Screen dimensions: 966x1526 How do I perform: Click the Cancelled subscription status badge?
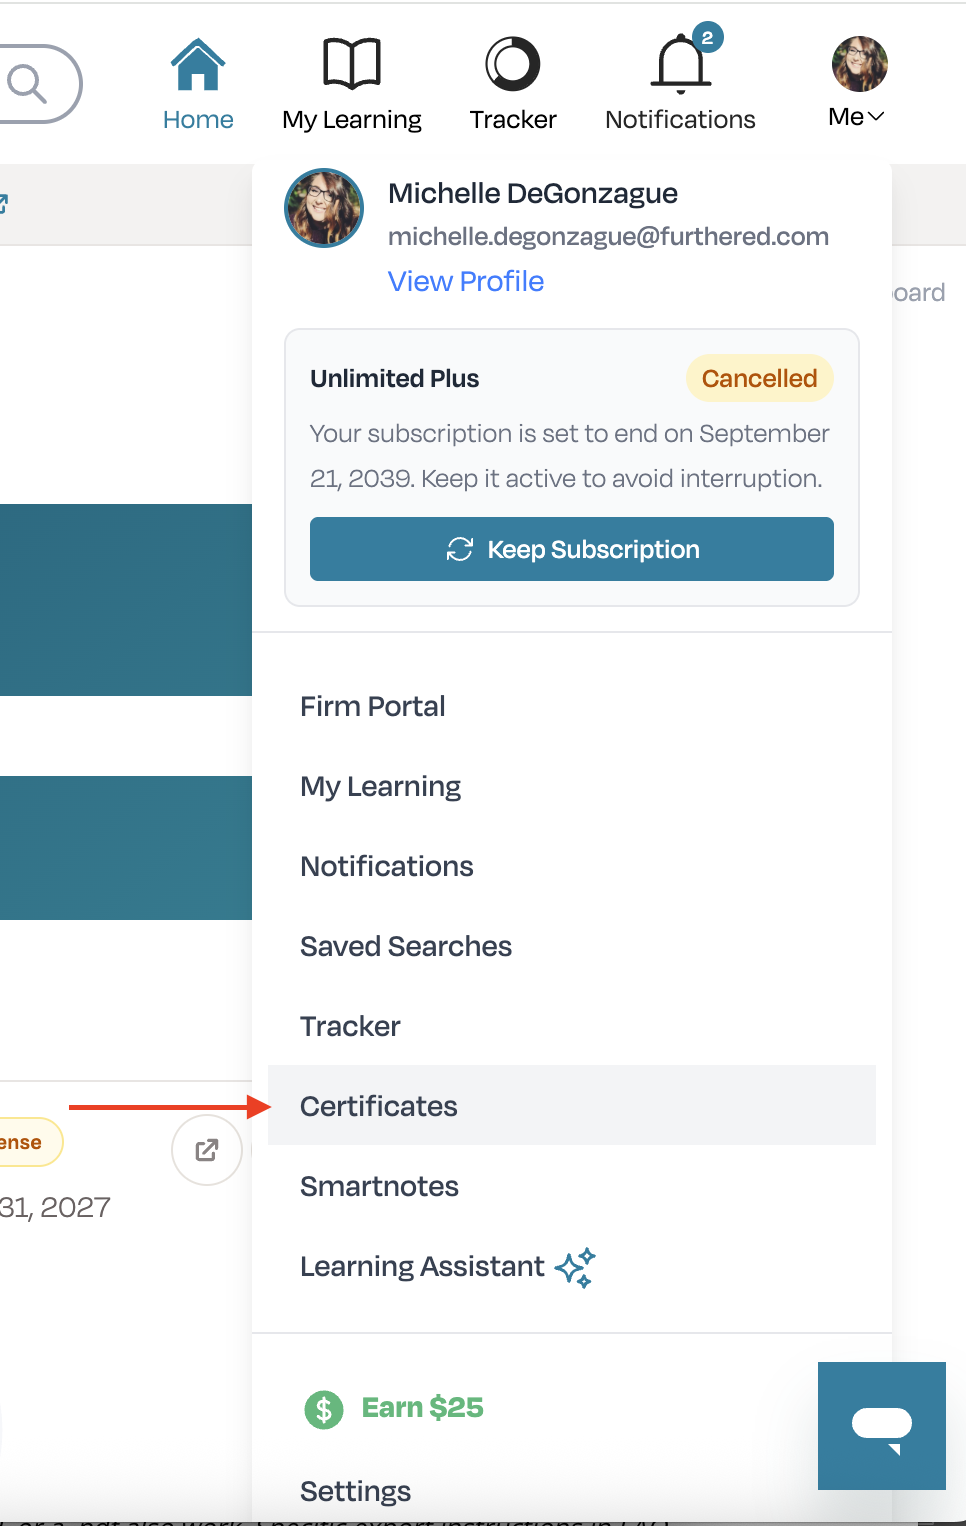[x=760, y=378]
